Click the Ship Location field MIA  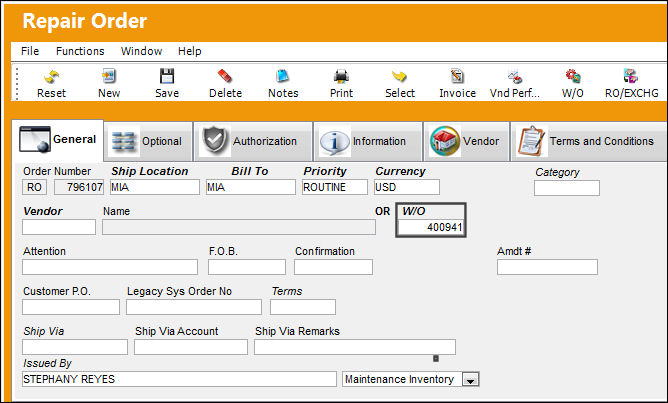pyautogui.click(x=155, y=187)
